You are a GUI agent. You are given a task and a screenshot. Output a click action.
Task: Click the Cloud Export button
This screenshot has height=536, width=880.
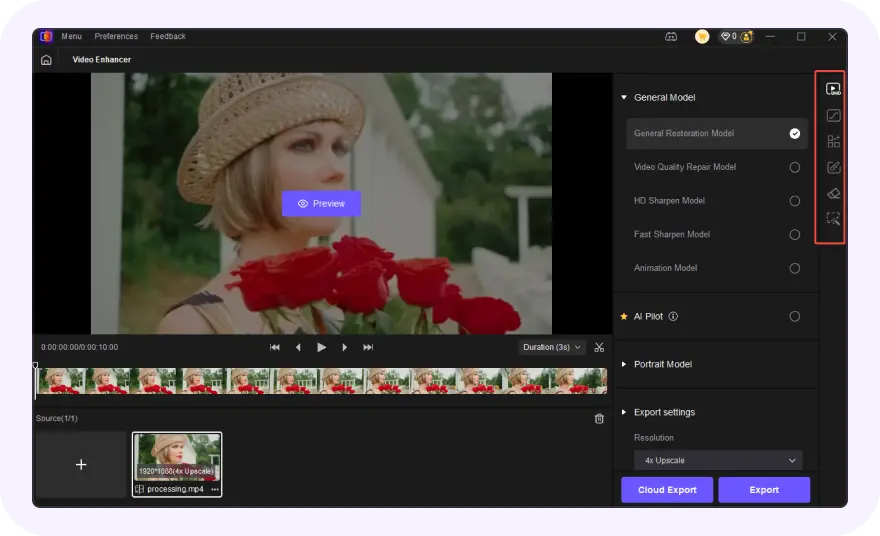click(x=667, y=490)
